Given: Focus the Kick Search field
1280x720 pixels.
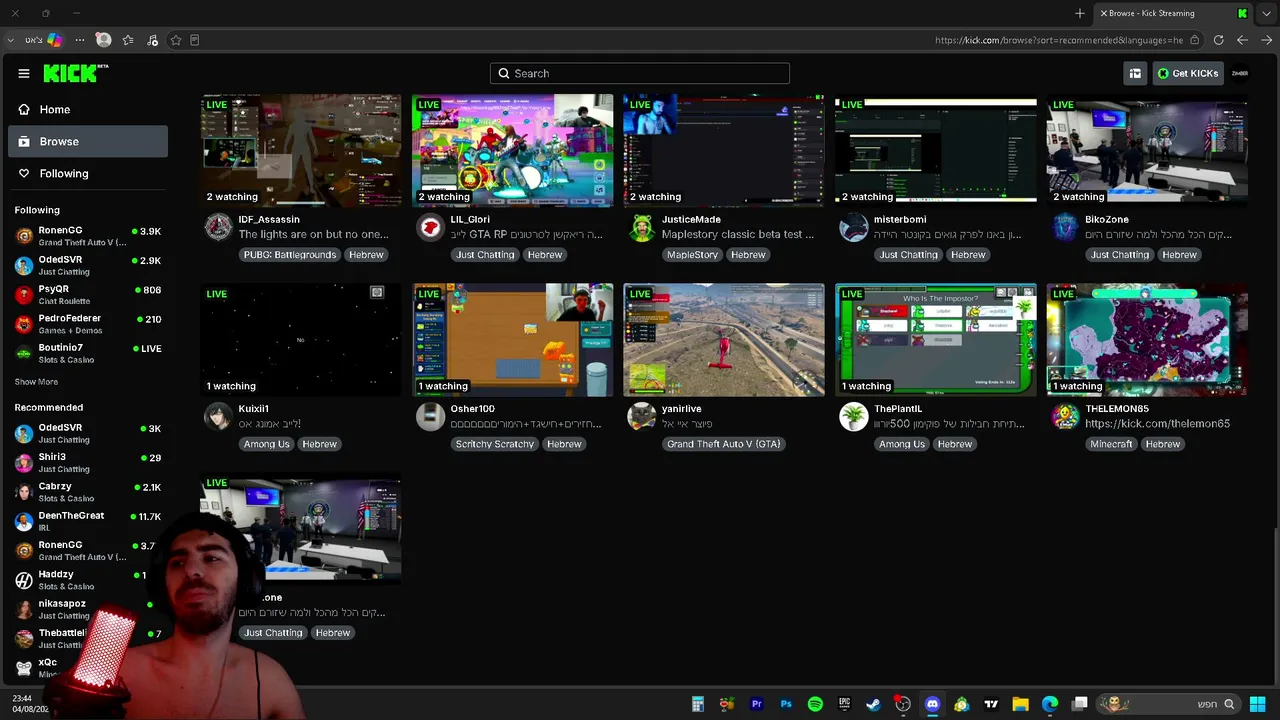Looking at the screenshot, I should pyautogui.click(x=640, y=73).
